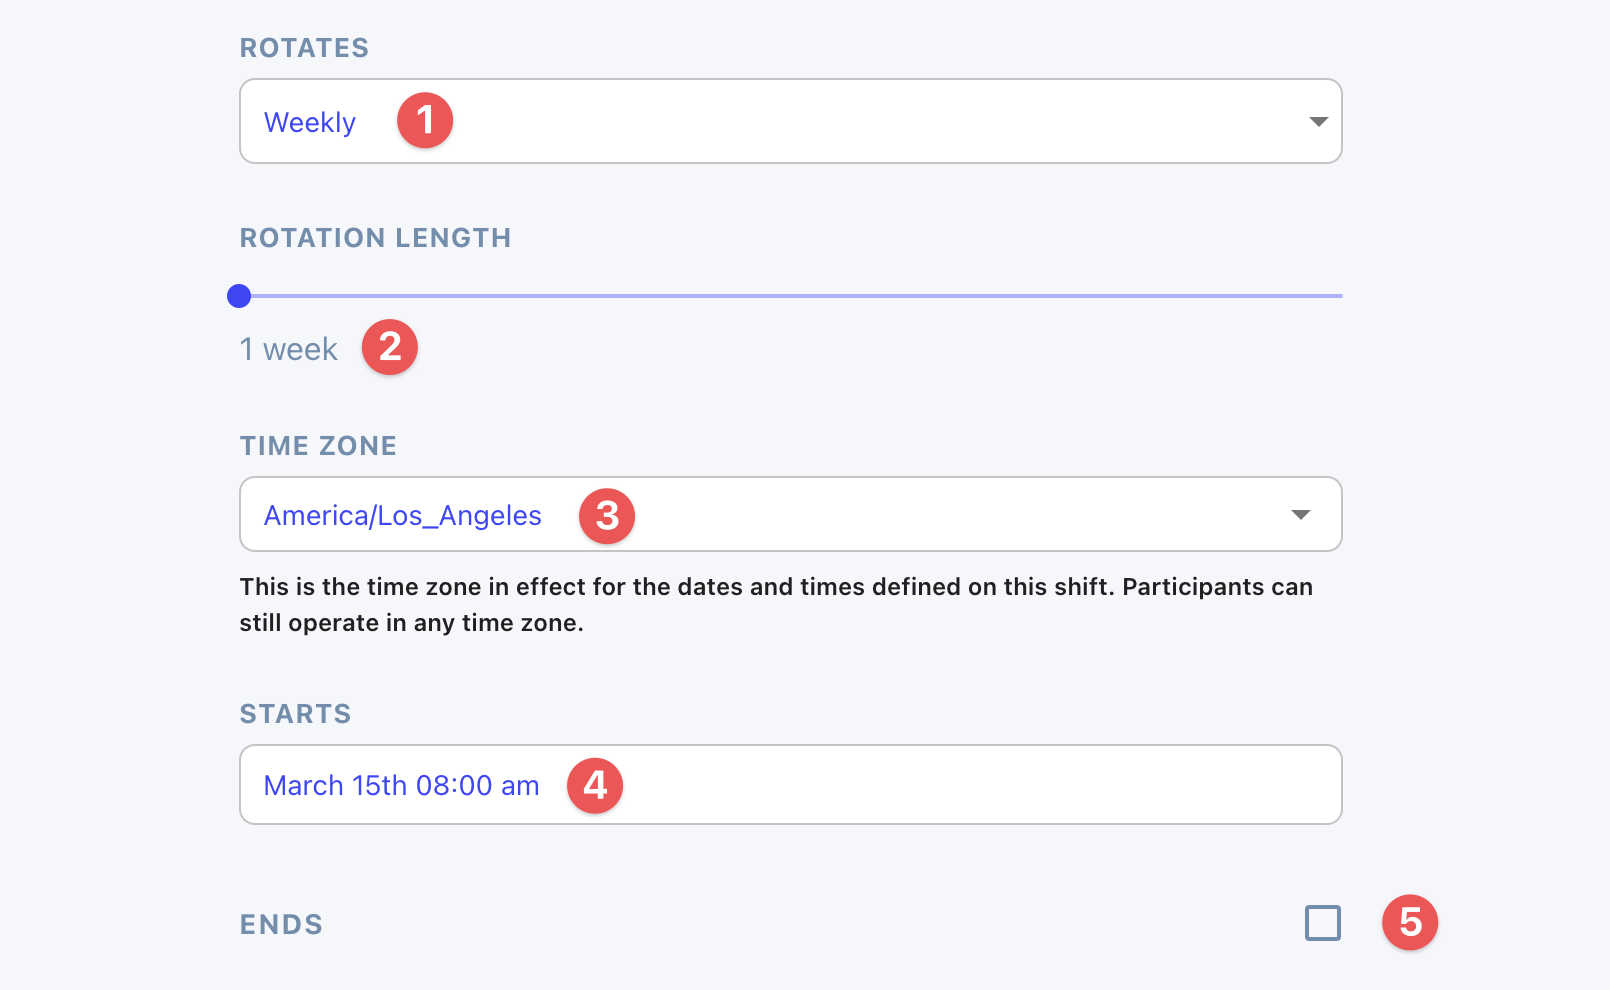This screenshot has height=990, width=1610.
Task: Click the Starts section label
Action: (295, 714)
